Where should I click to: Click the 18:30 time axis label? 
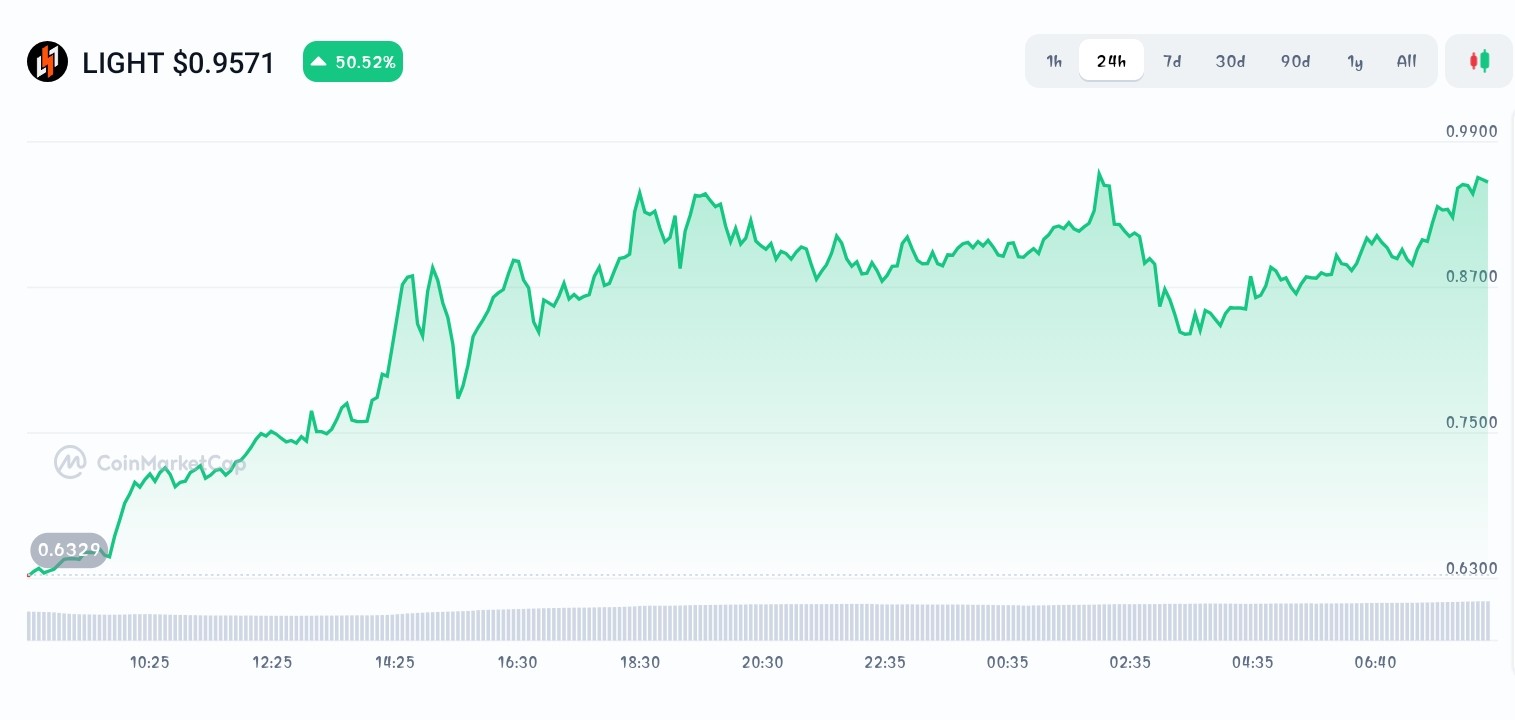[x=640, y=662]
